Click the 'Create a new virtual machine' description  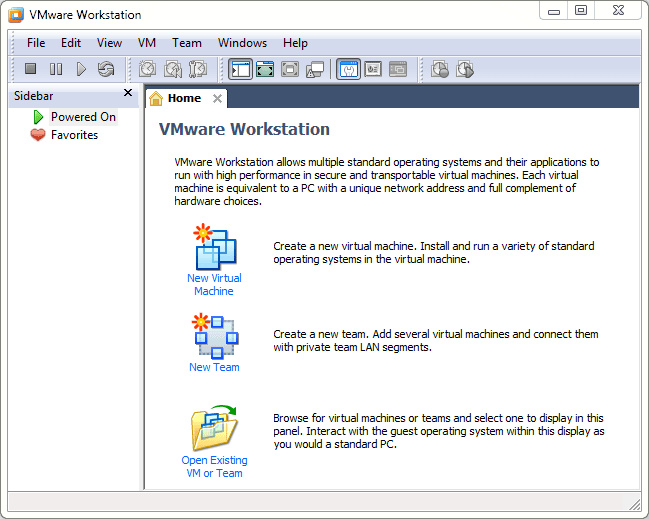[x=434, y=252]
